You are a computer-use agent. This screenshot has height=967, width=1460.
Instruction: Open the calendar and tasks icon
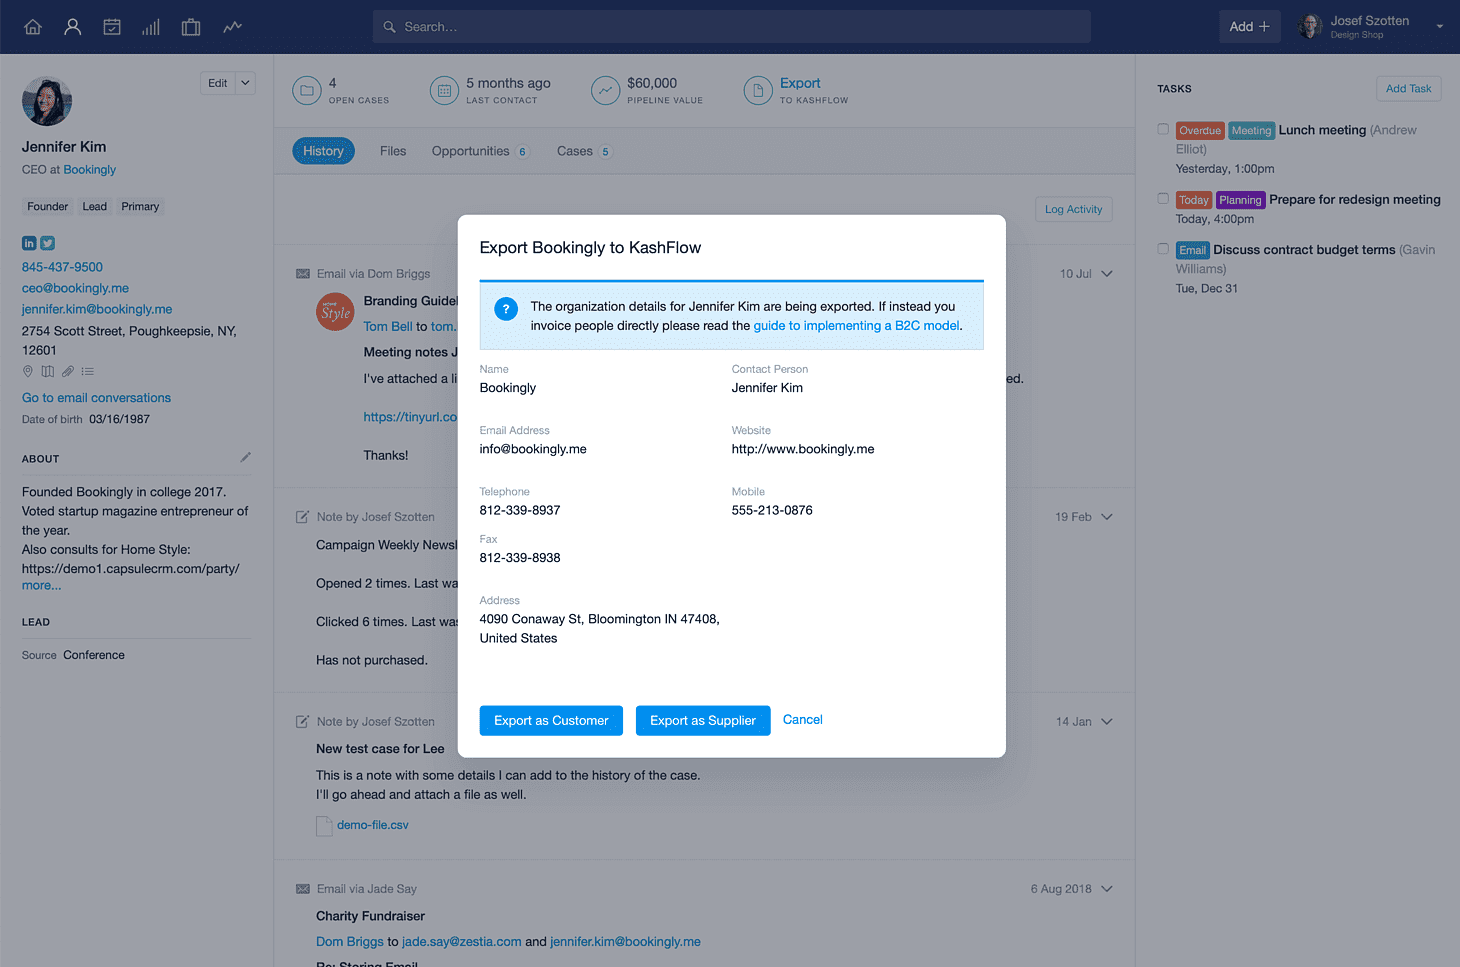click(x=112, y=27)
